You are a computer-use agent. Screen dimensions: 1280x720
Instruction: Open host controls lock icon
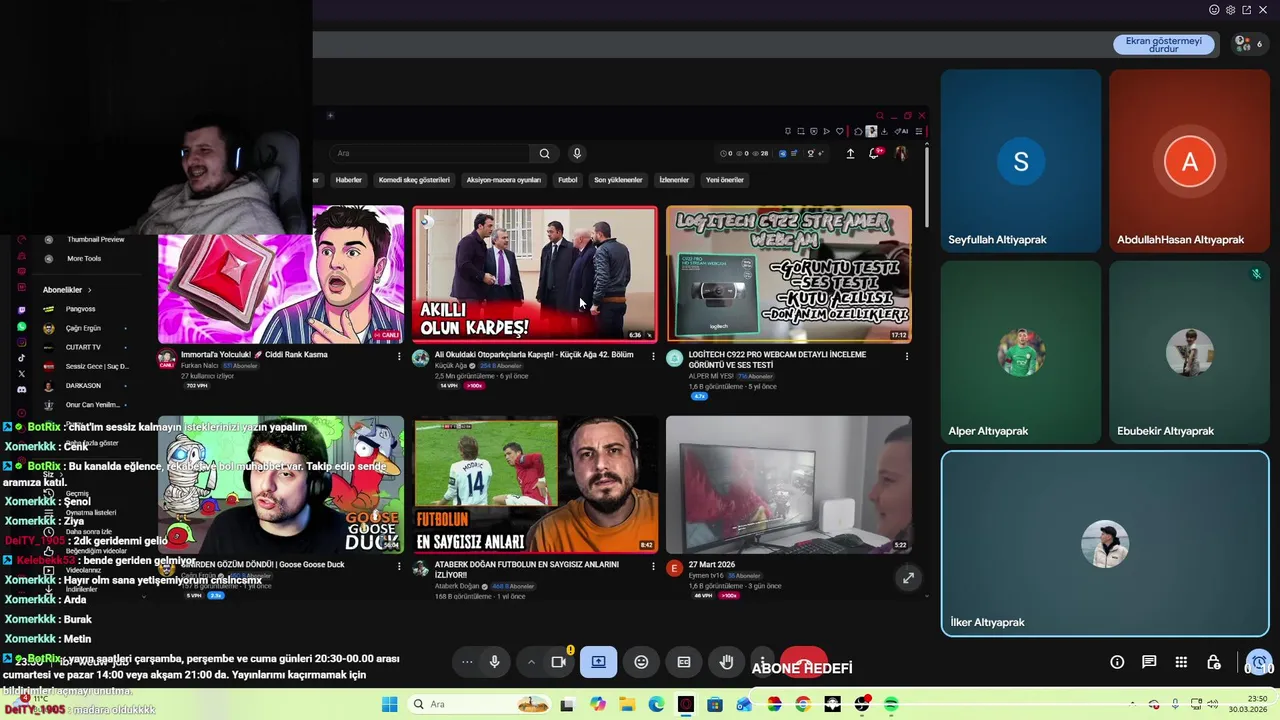(x=1213, y=662)
